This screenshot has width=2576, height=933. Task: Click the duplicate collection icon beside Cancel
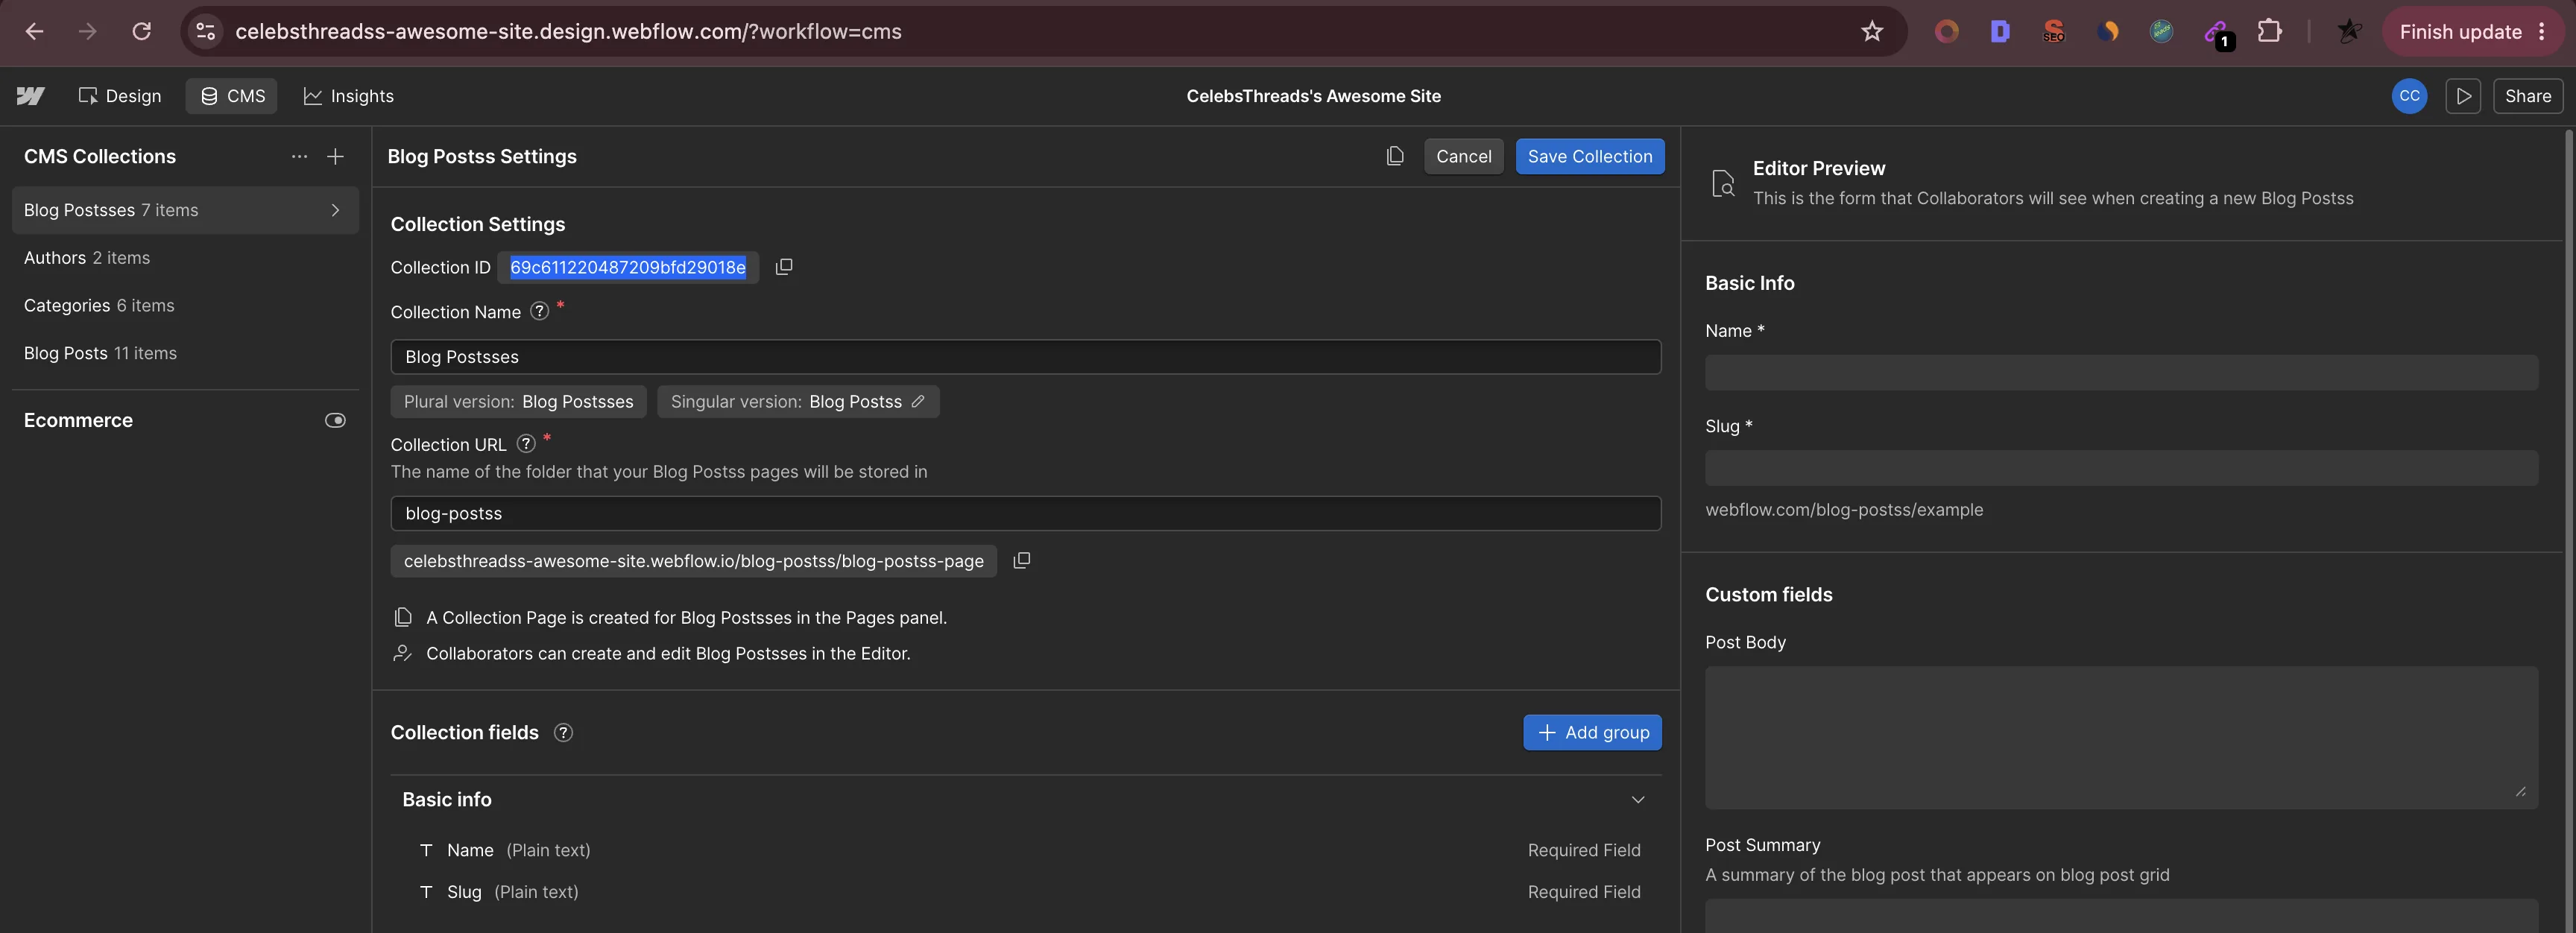pos(1395,156)
